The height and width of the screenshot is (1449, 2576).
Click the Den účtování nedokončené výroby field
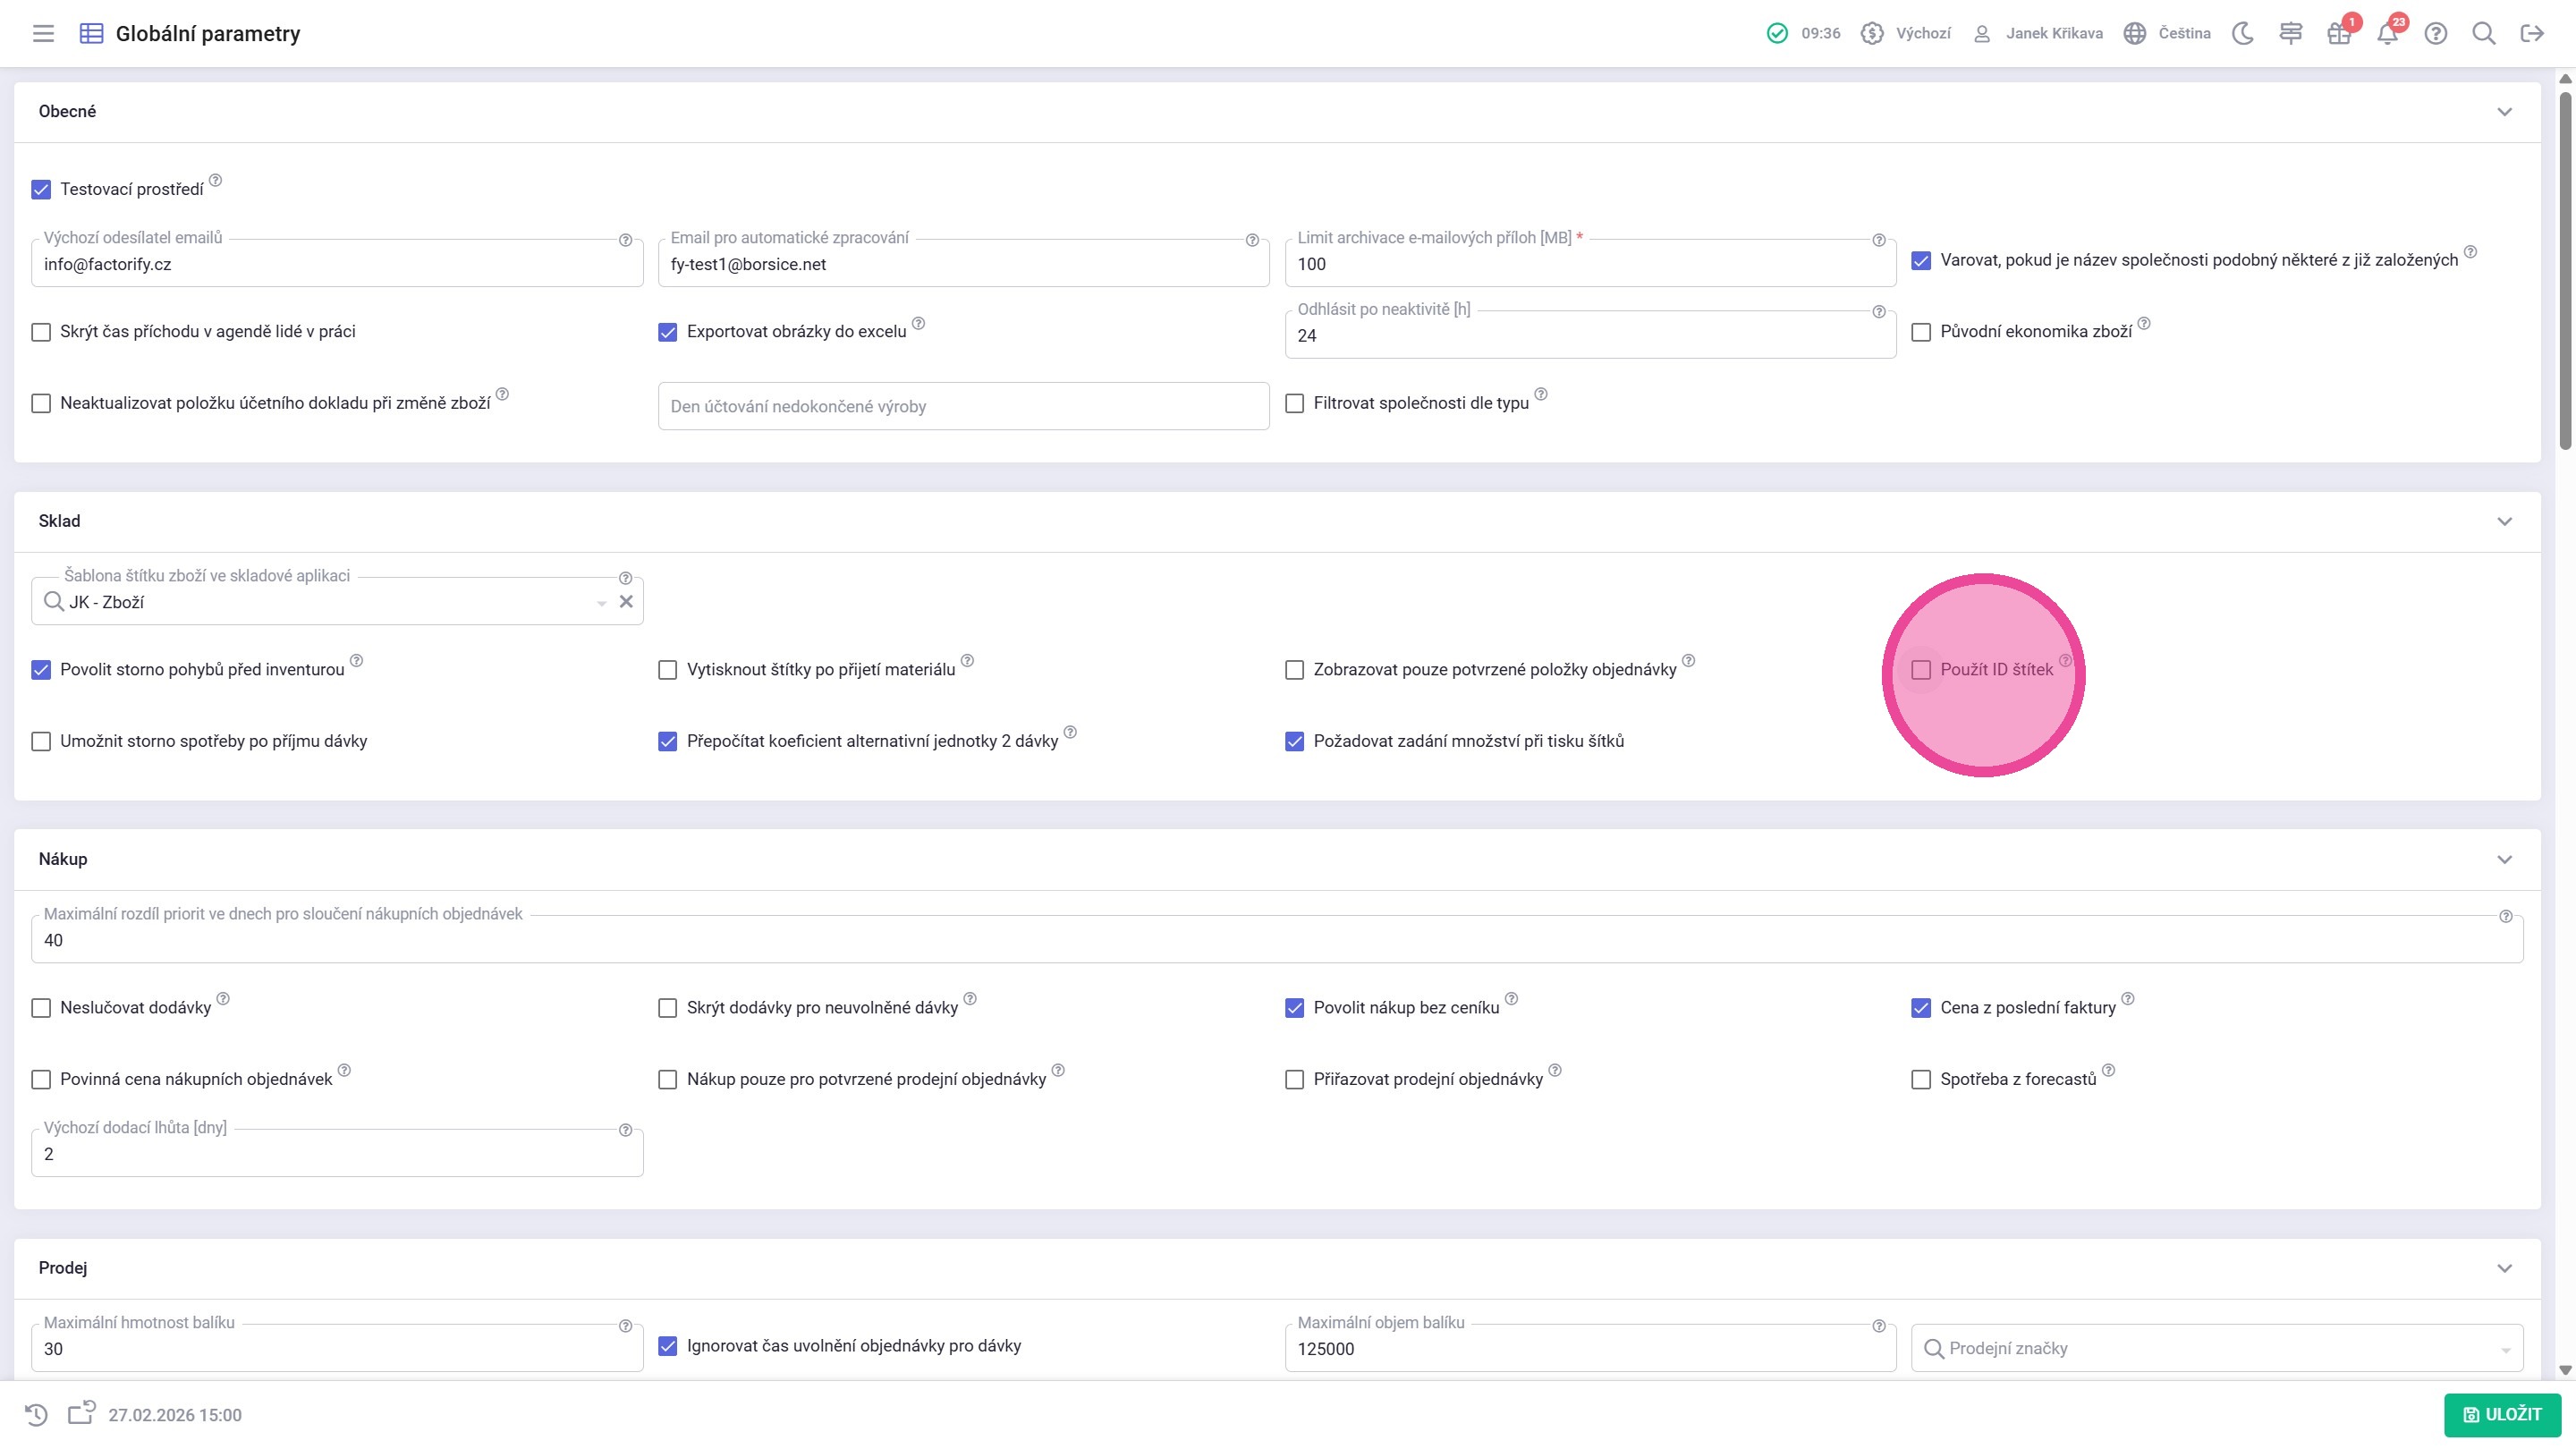[963, 406]
